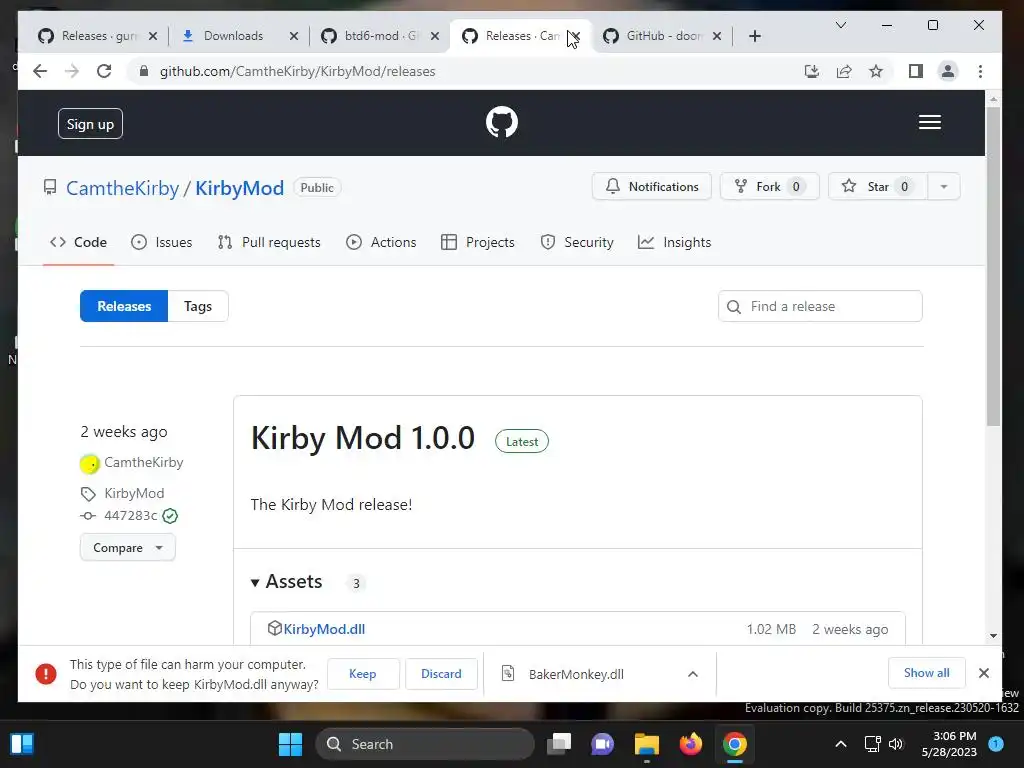The height and width of the screenshot is (768, 1024).
Task: Click the Find a release search field
Action: click(x=820, y=306)
